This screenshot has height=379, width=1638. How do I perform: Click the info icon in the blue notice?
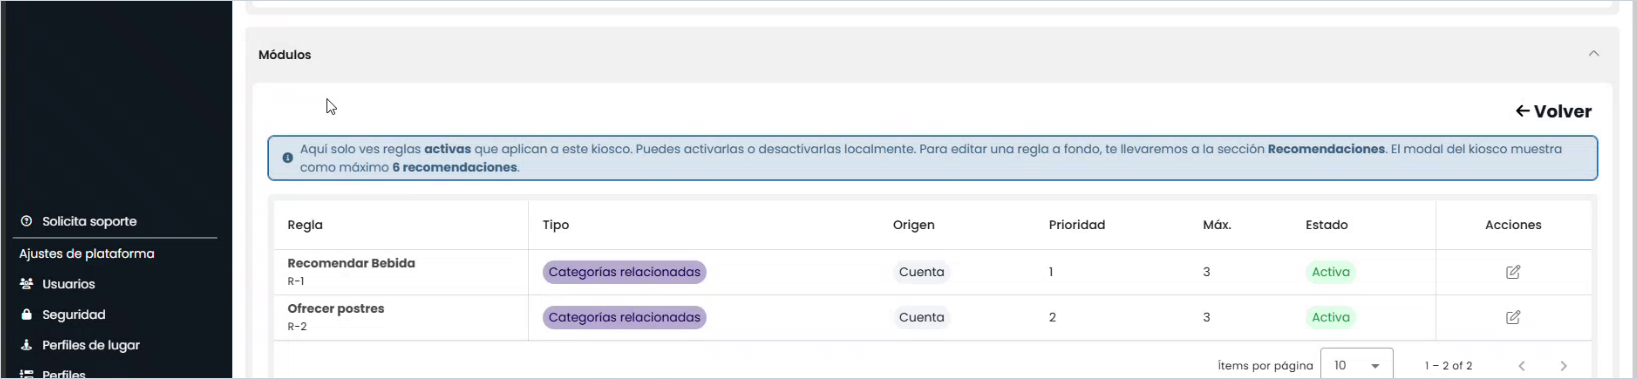pos(287,158)
